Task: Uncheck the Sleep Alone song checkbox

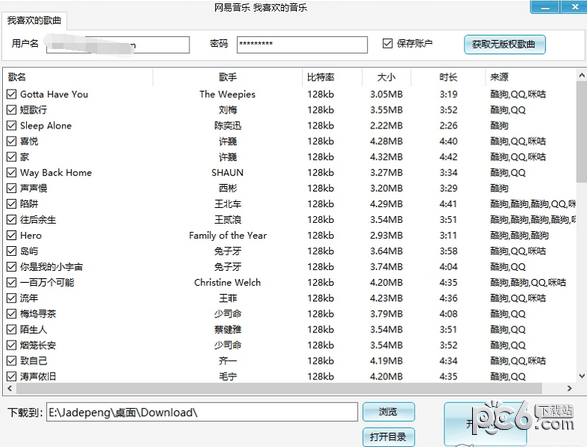Action: click(x=12, y=125)
